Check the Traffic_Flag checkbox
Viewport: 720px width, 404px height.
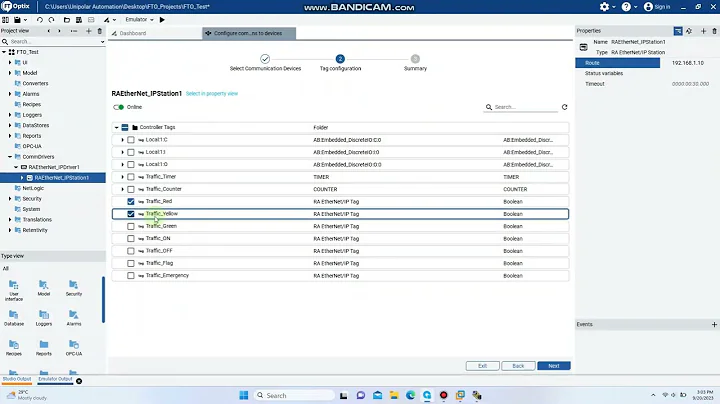pos(131,264)
